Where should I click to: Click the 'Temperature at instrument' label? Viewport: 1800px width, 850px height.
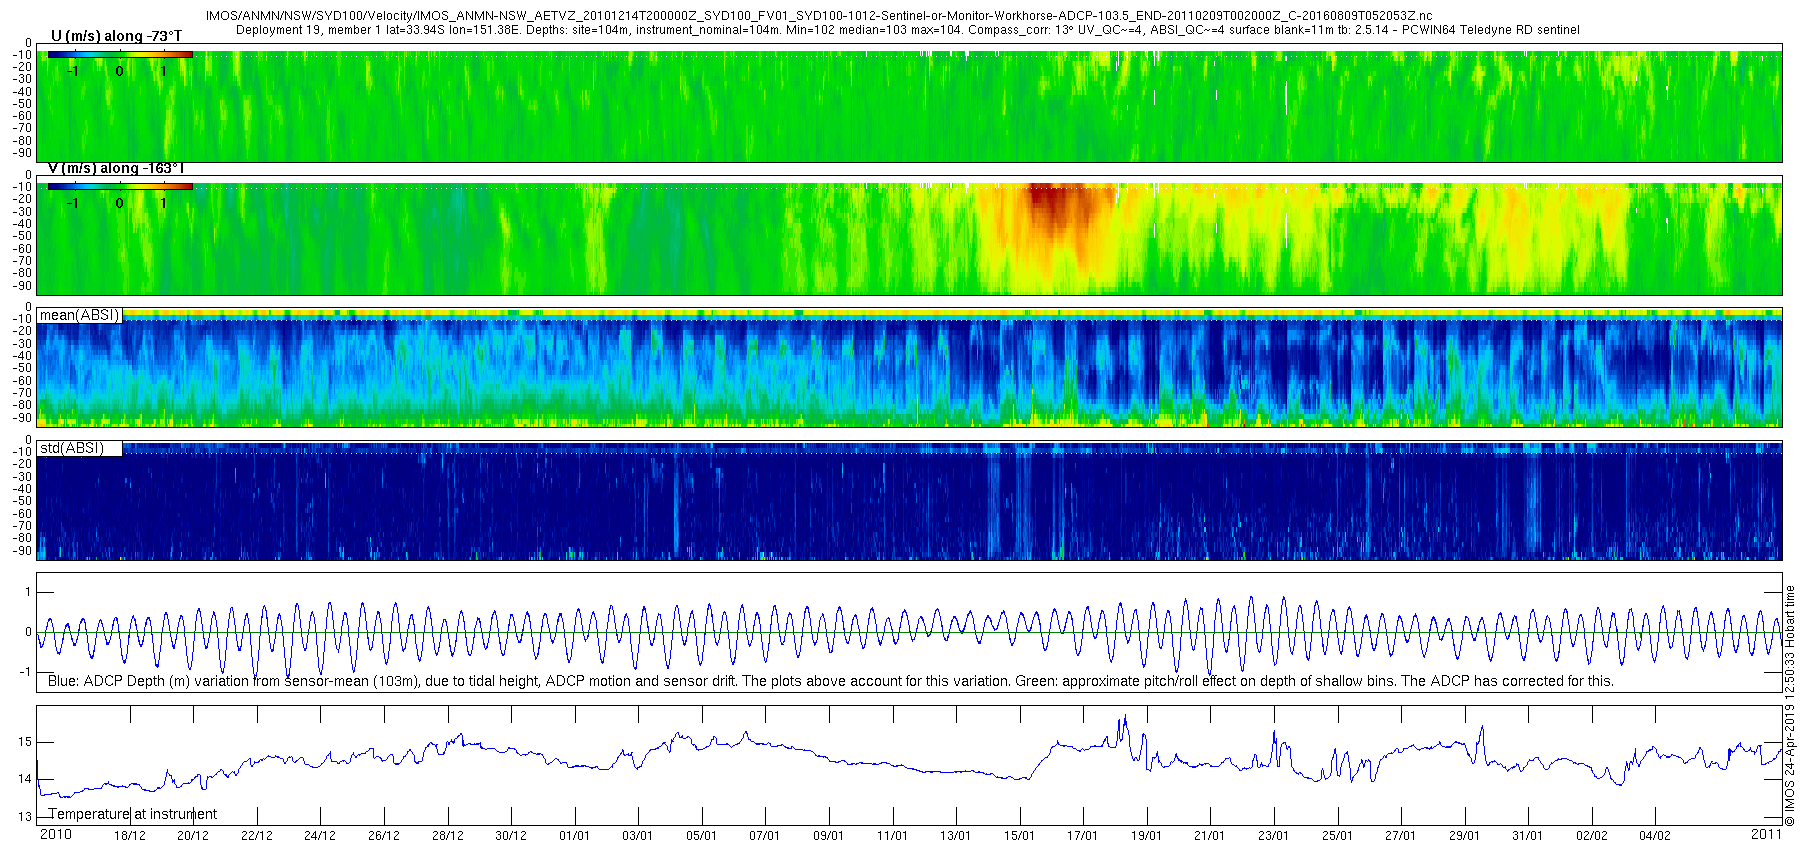pos(133,814)
